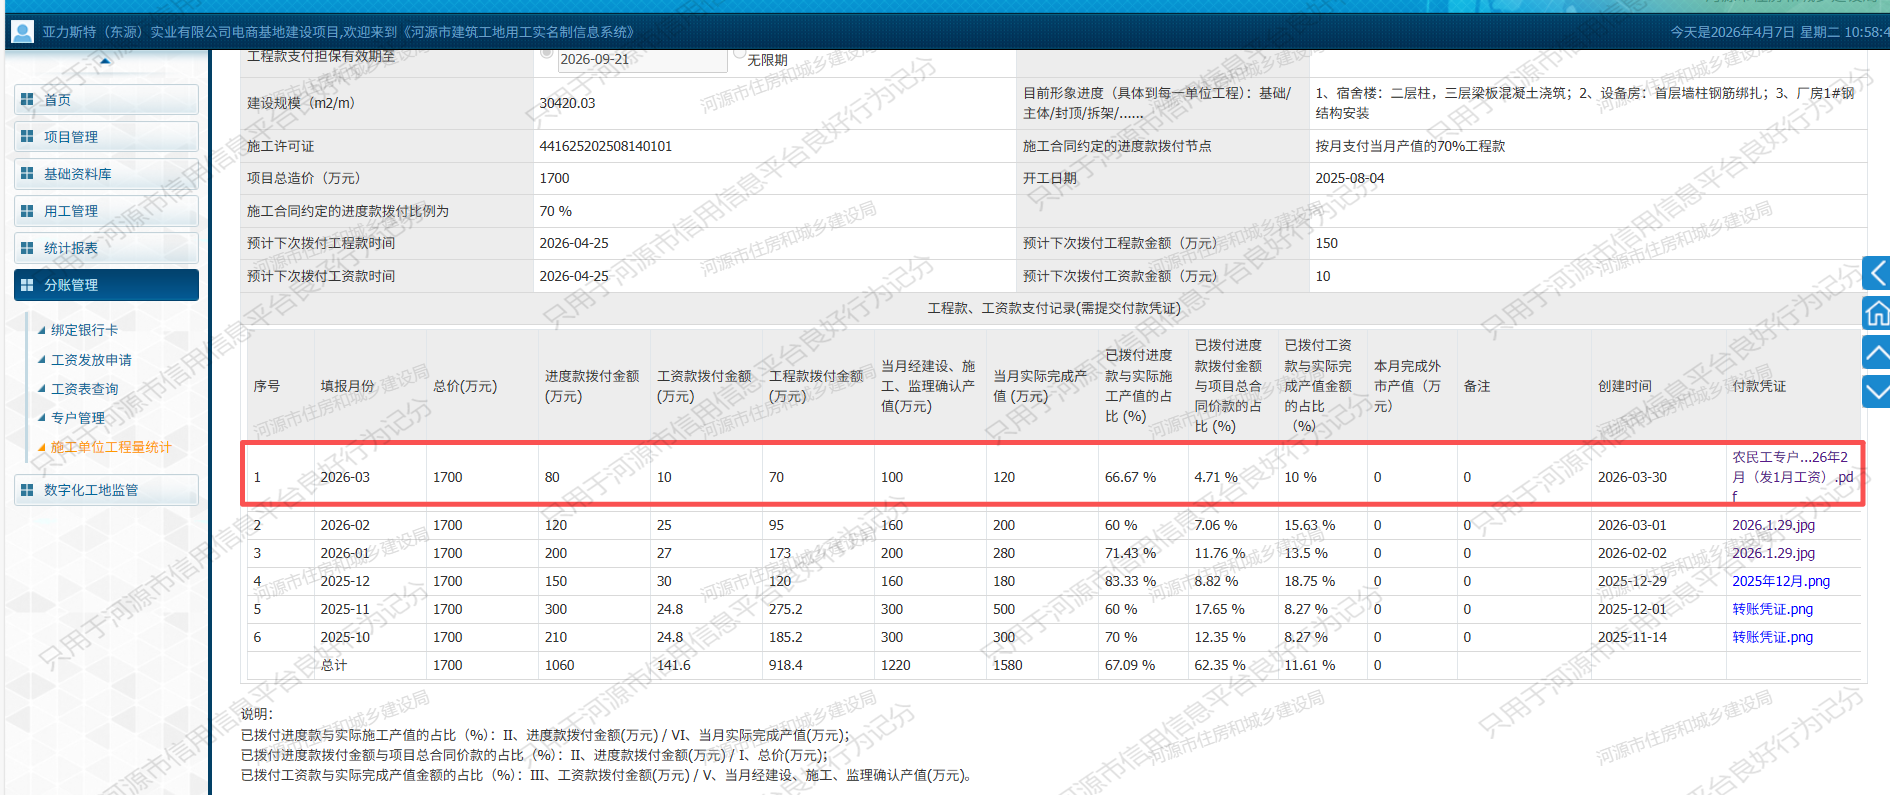The width and height of the screenshot is (1890, 795).
Task: Collapse sidebar using the top up-arrow
Action: pos(105,61)
